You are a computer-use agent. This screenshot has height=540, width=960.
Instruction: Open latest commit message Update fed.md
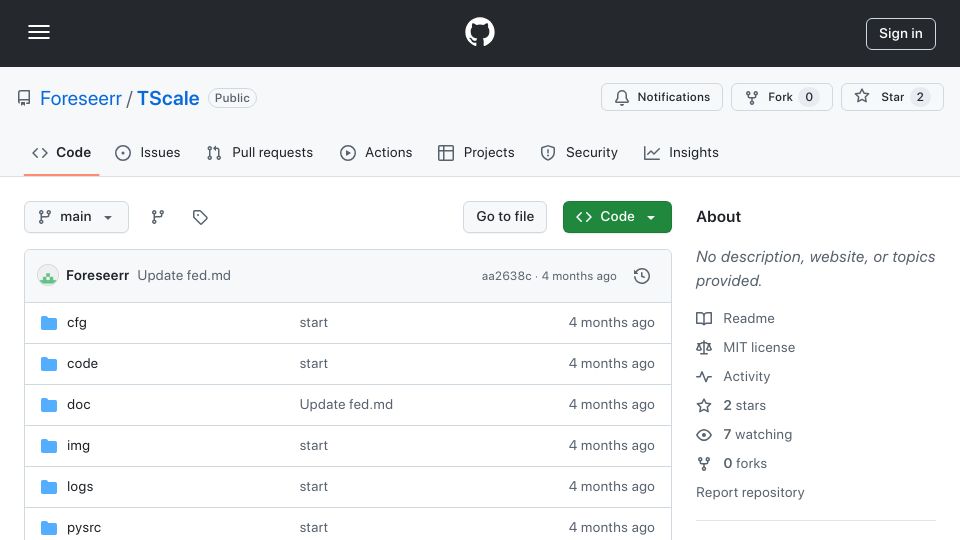tap(184, 276)
